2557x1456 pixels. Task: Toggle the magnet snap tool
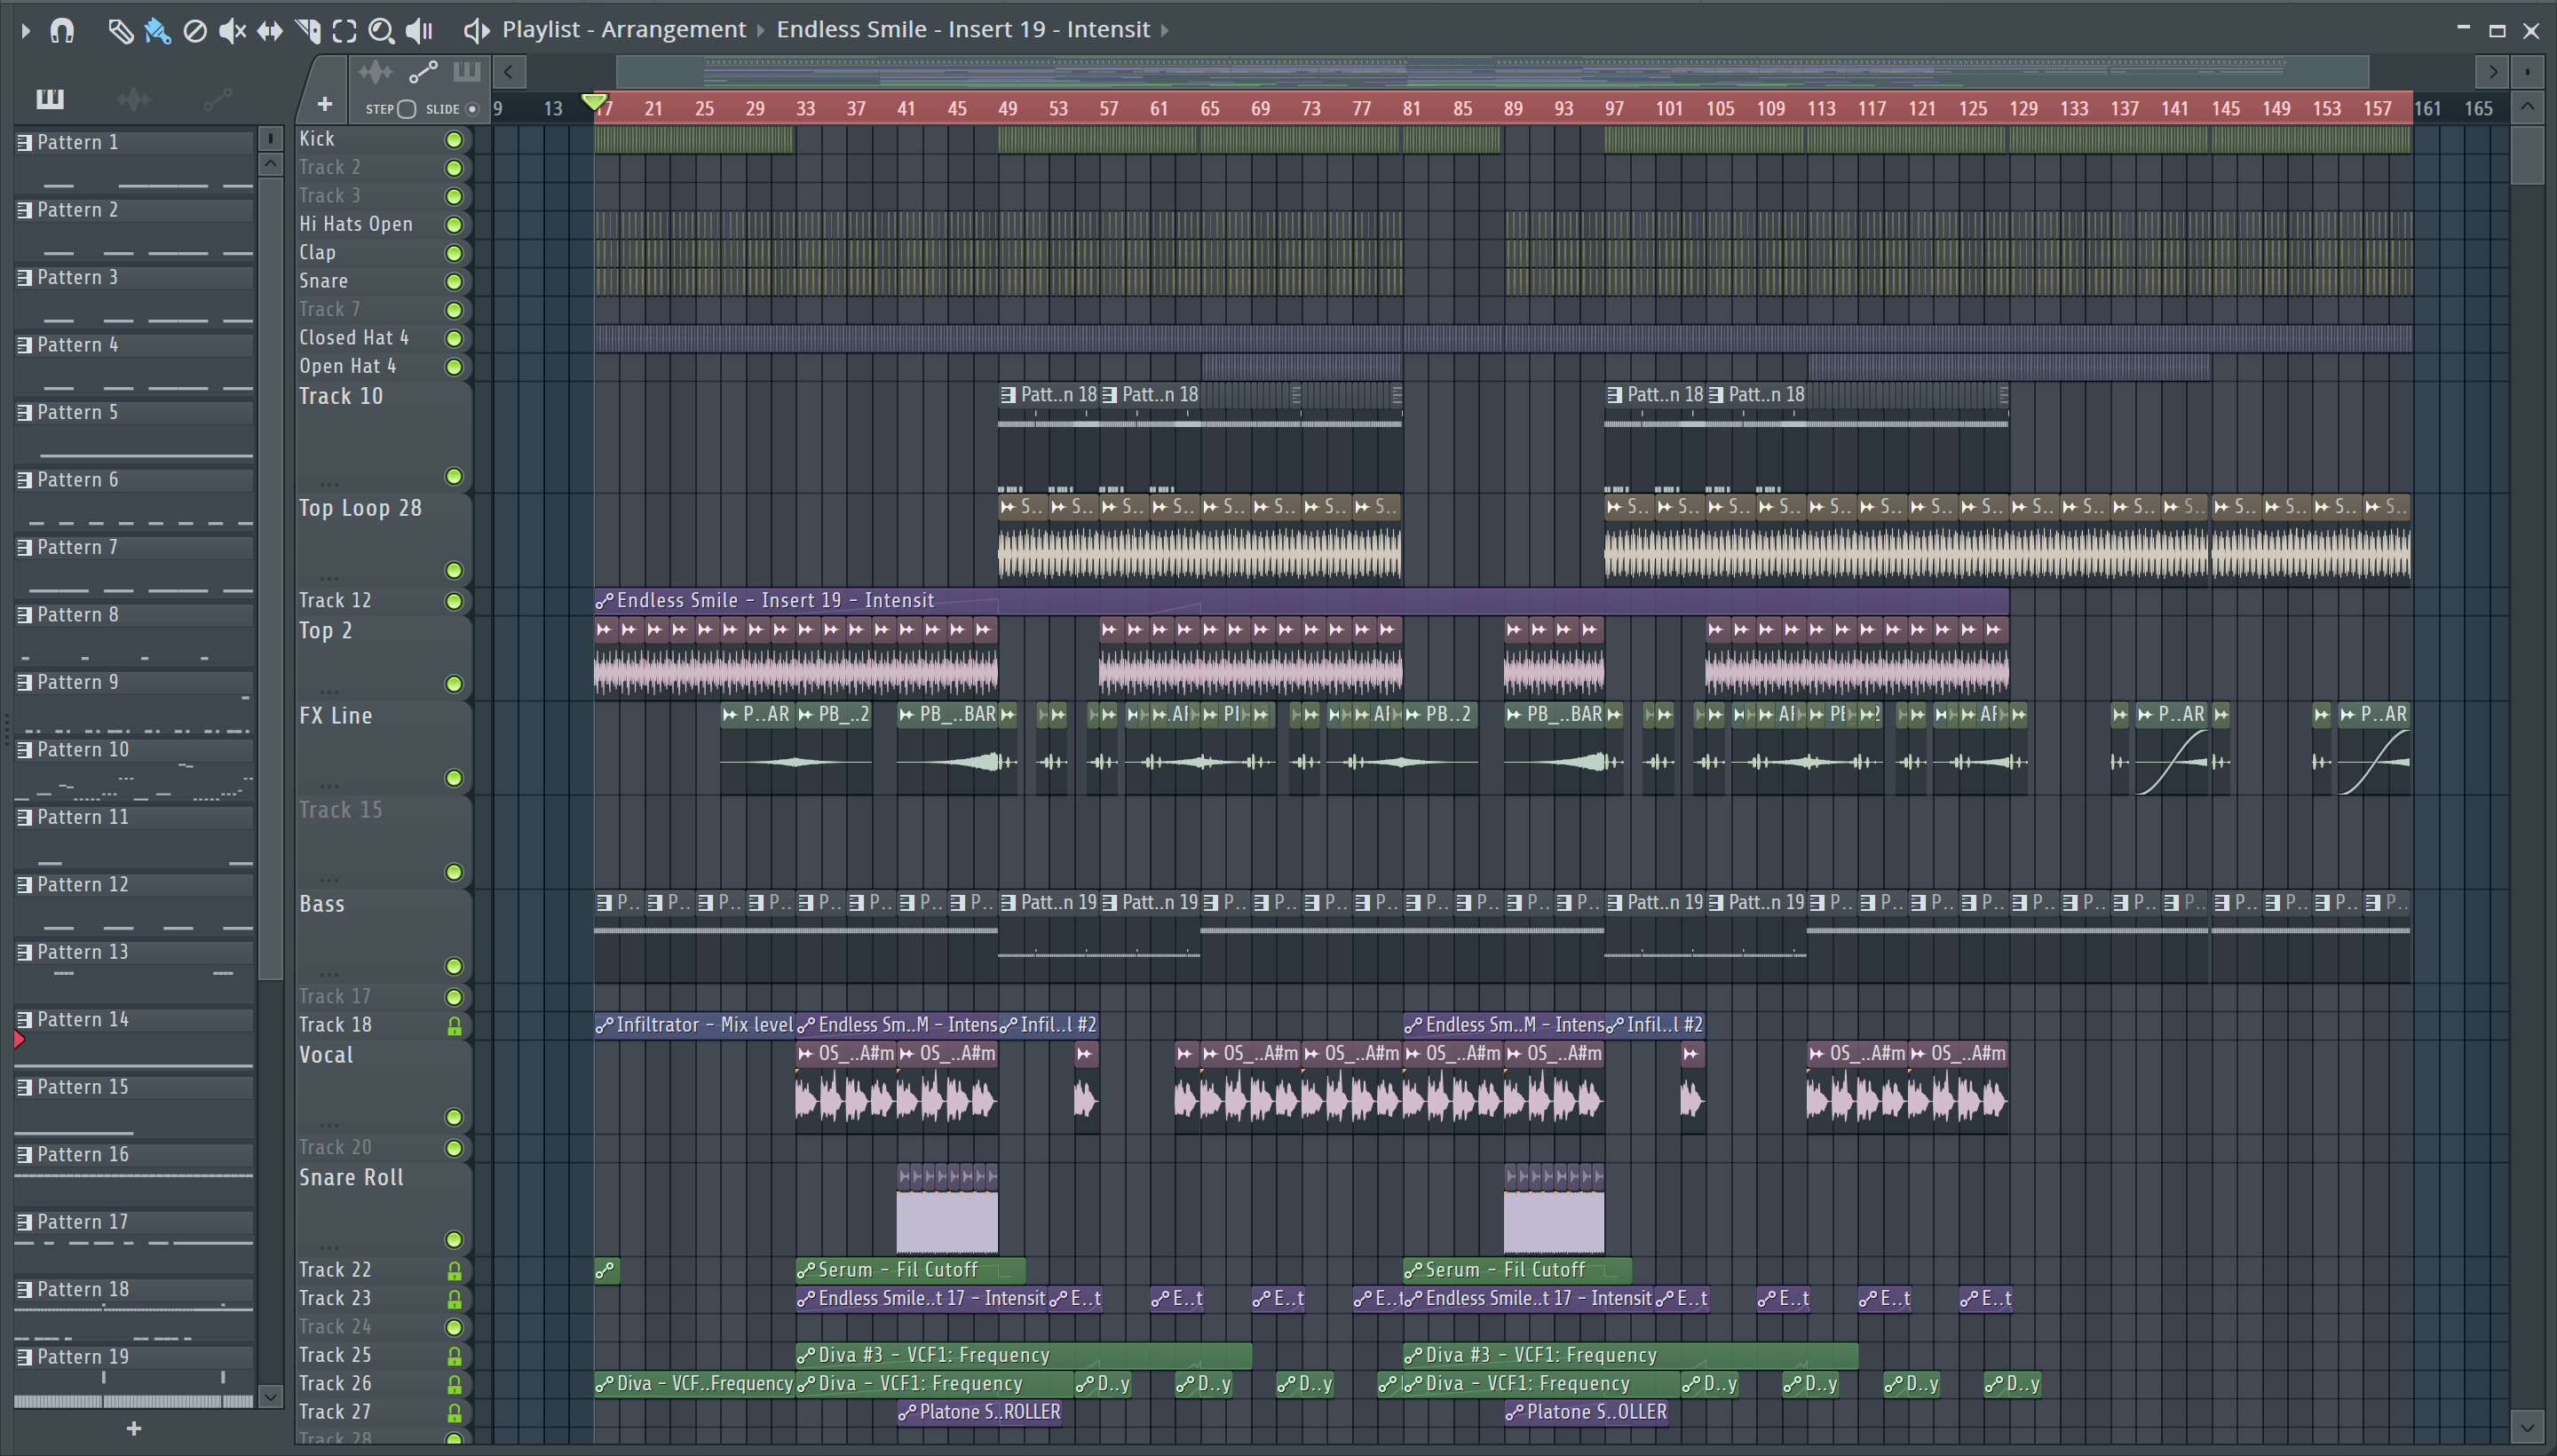[62, 31]
